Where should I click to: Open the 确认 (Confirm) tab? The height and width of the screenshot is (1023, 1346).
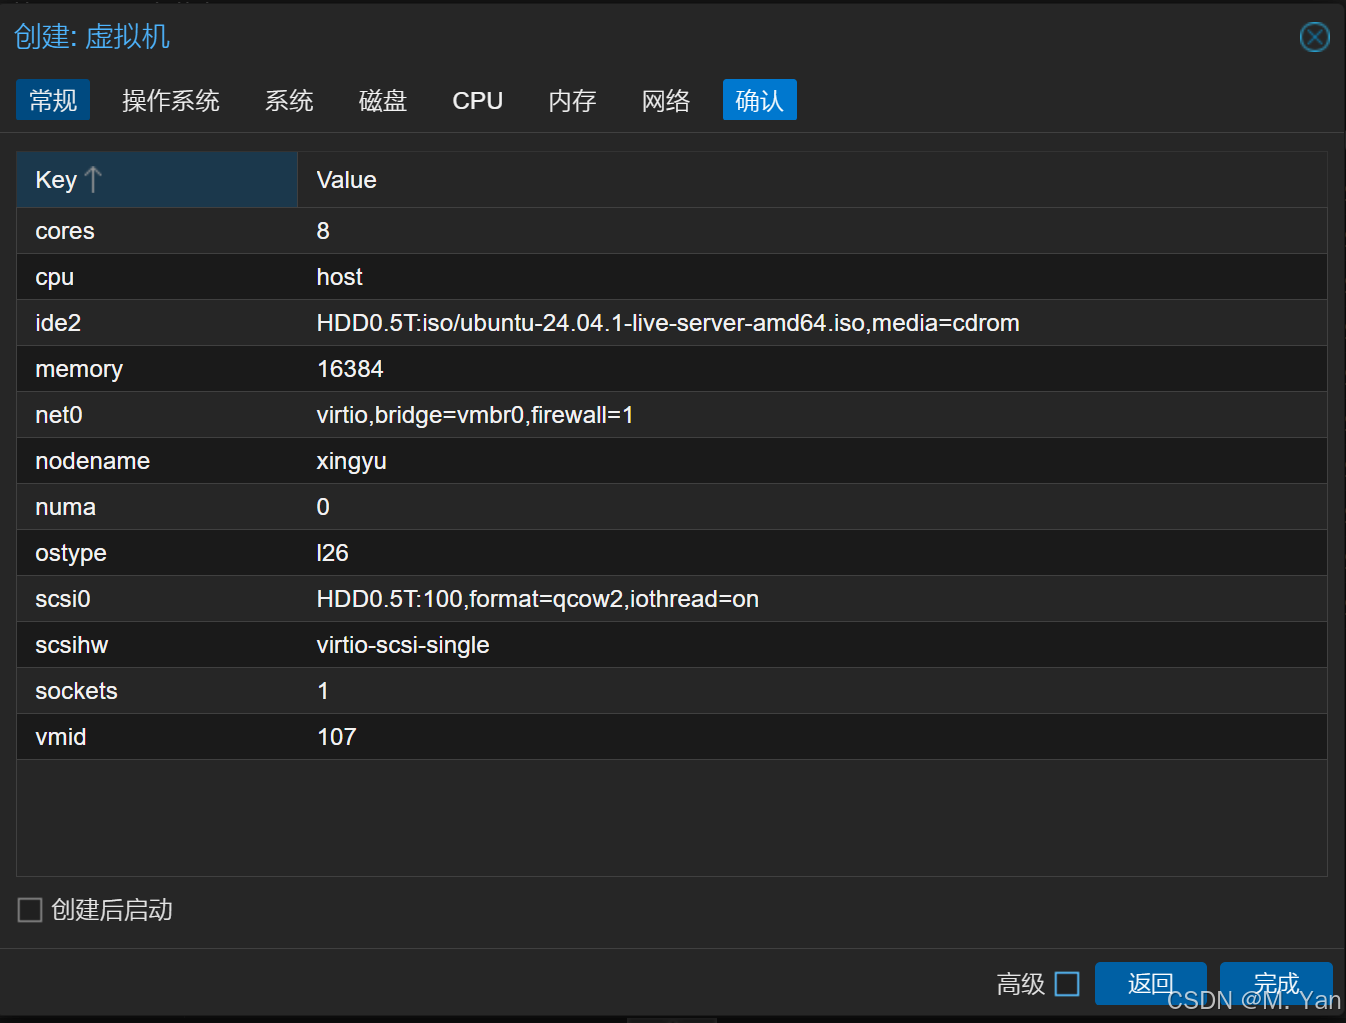(759, 100)
